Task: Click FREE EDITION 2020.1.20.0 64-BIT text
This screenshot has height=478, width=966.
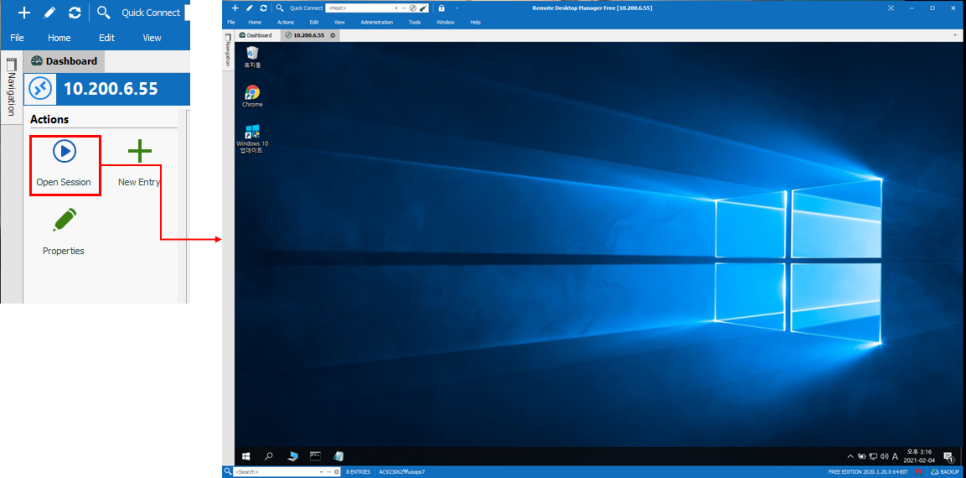Action: tap(867, 472)
